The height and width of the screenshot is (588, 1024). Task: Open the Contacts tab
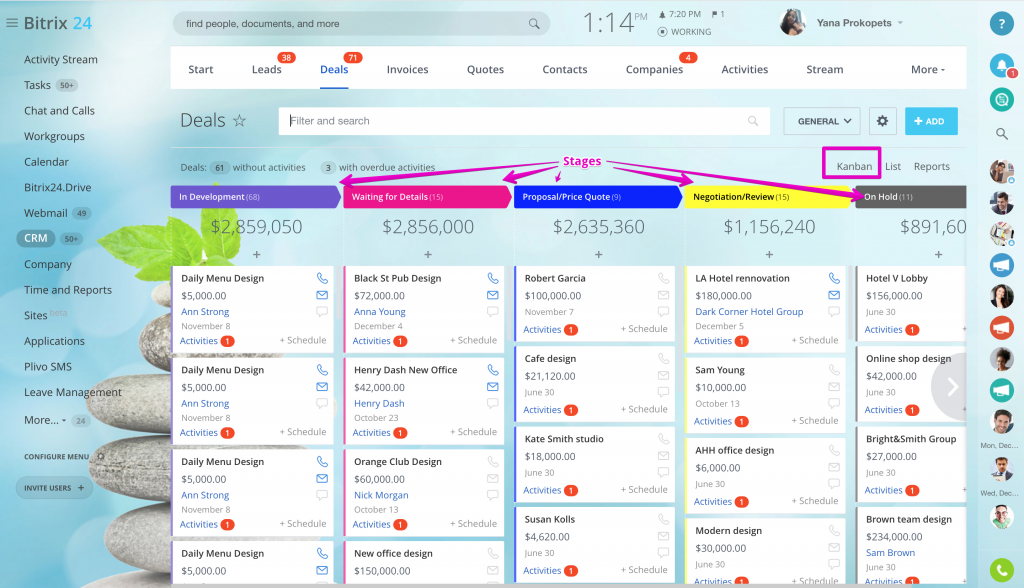coord(565,69)
